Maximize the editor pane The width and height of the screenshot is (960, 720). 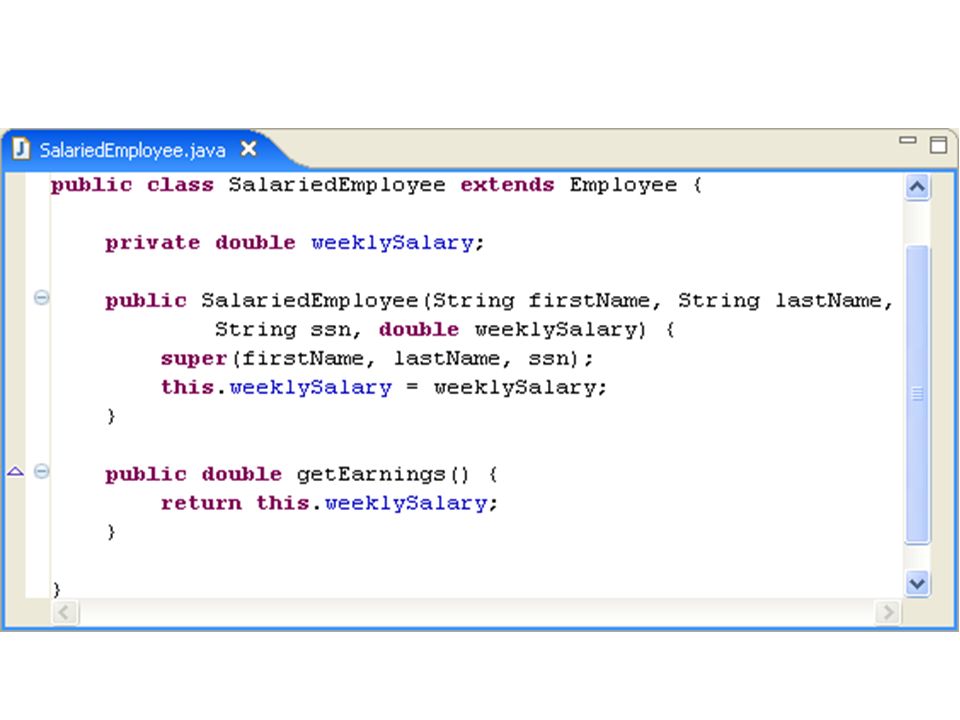point(938,145)
